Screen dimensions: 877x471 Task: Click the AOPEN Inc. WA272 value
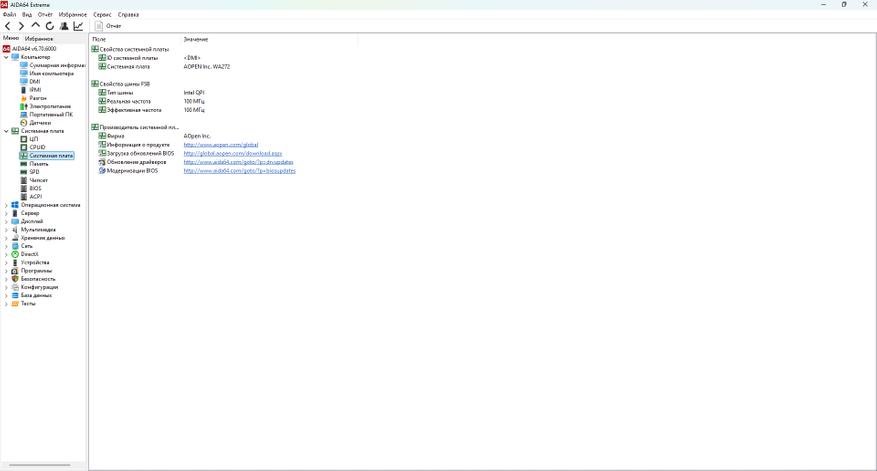coord(206,67)
